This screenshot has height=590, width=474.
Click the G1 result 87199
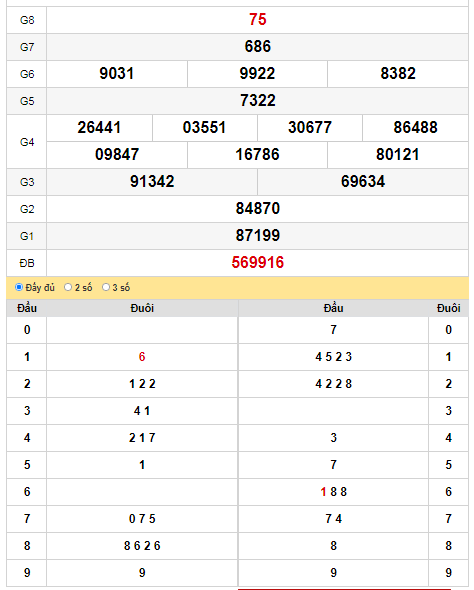pos(257,236)
